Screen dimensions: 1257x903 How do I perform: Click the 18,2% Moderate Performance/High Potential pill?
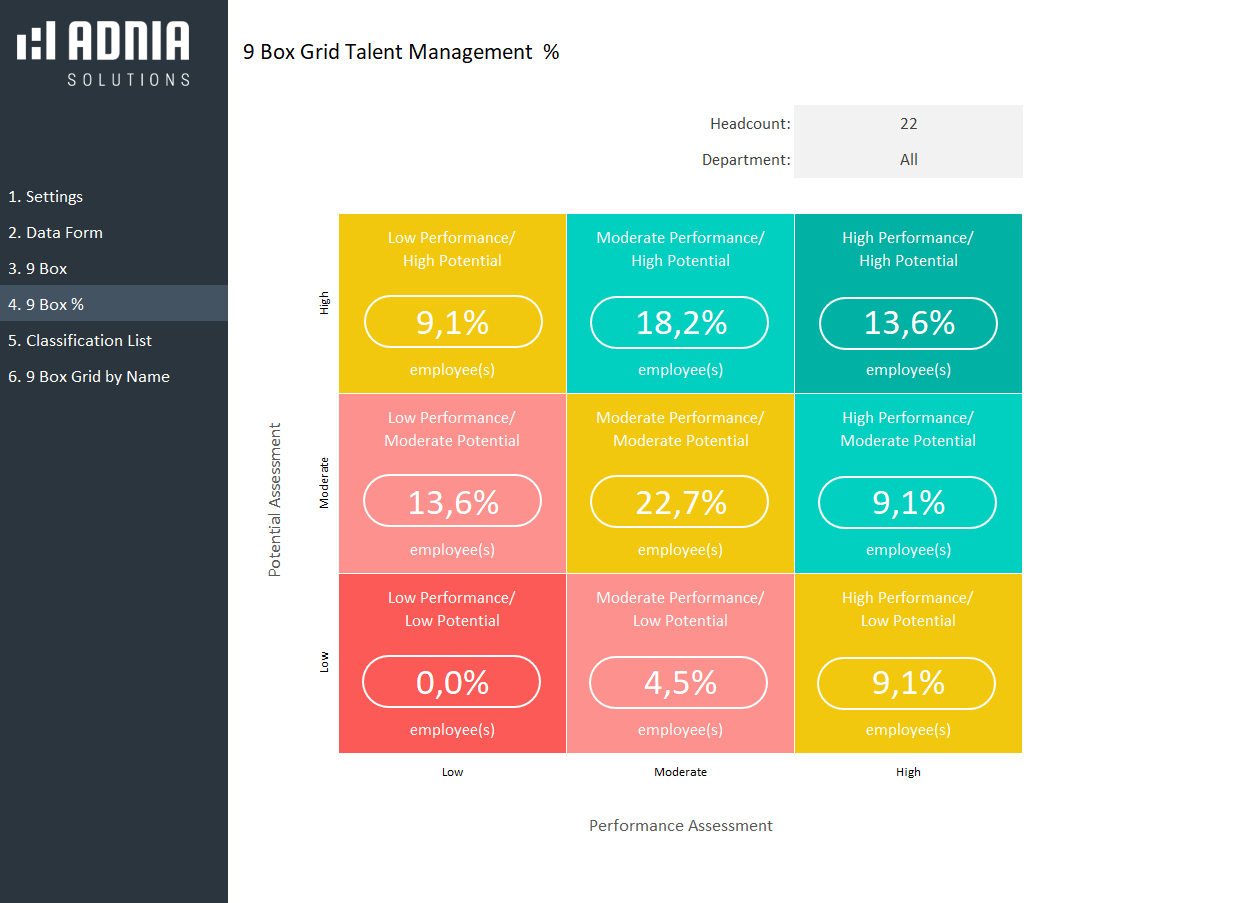(680, 322)
